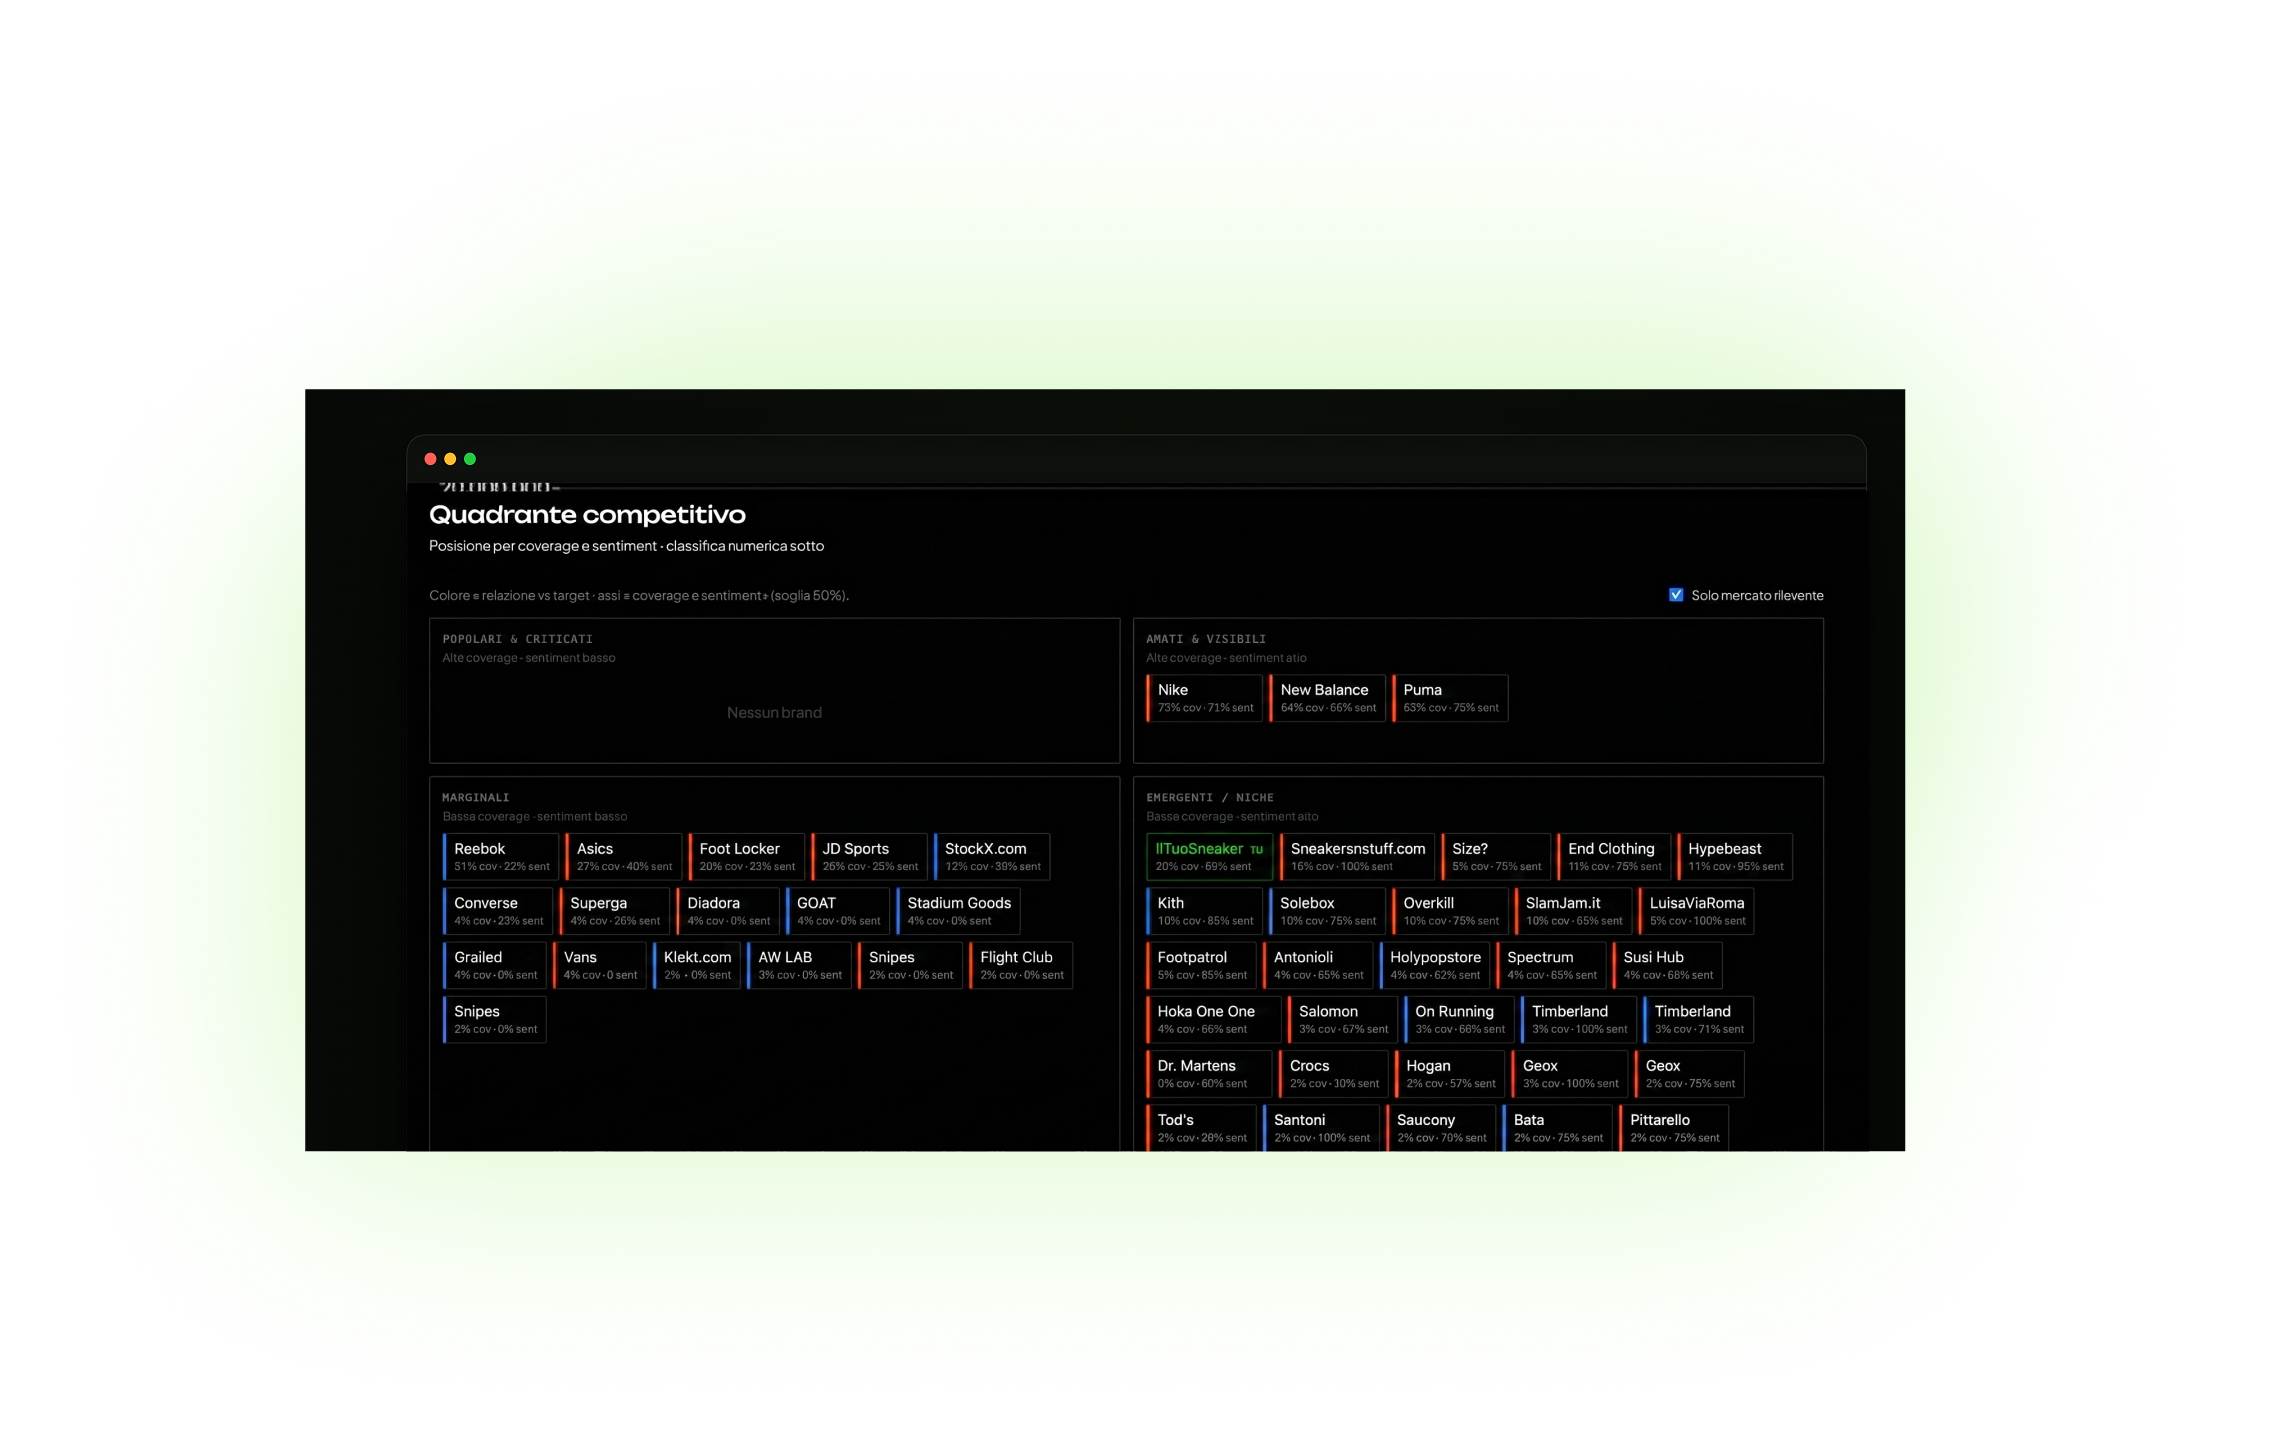The image size is (2274, 1453).
Task: Click the GOAT brand chip
Action: click(838, 911)
